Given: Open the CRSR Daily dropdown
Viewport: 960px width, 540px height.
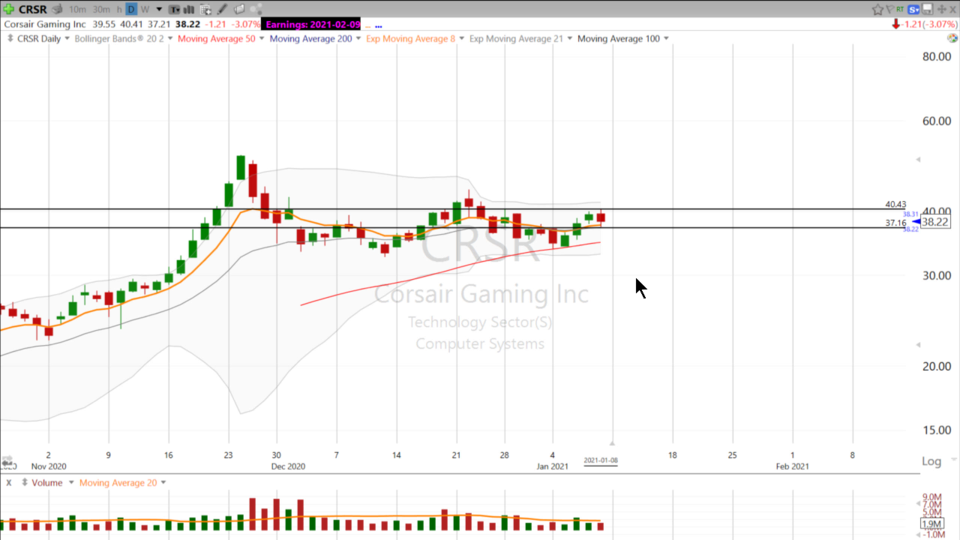Looking at the screenshot, I should point(67,38).
